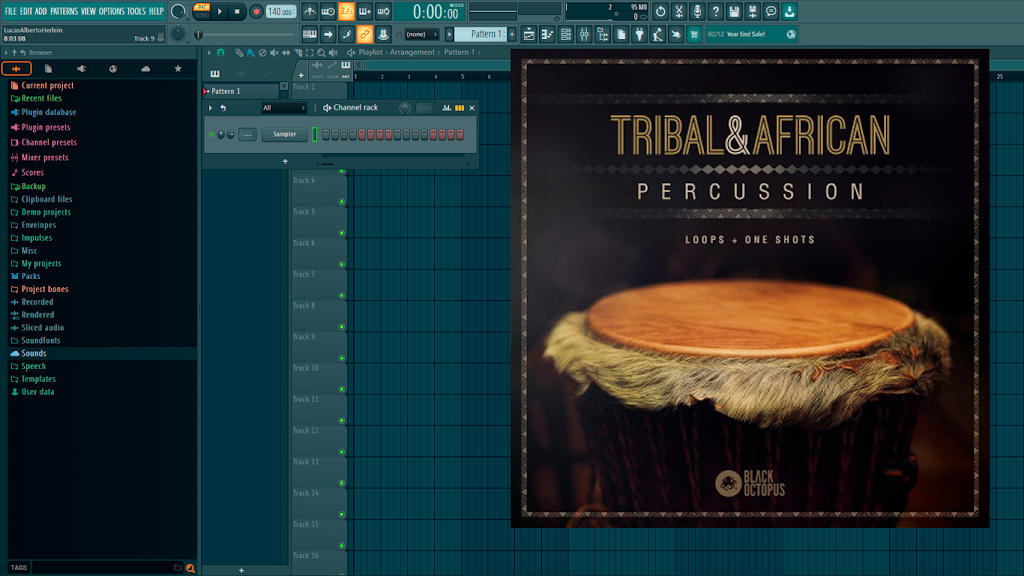Toggle the PAT/SONG mode switch
Screen dimensions: 1024x576
(x=202, y=11)
